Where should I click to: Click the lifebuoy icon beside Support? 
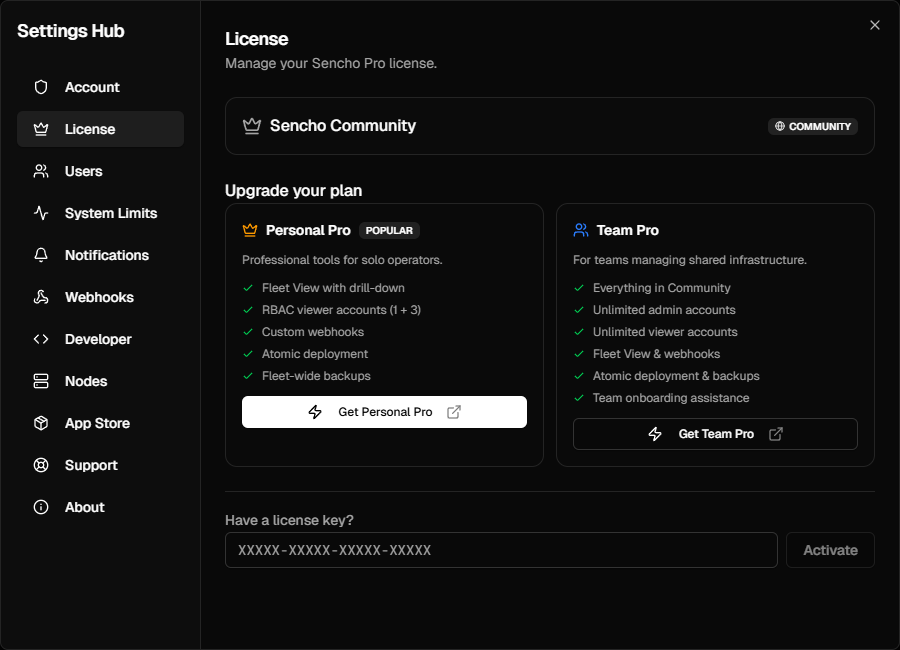point(41,465)
